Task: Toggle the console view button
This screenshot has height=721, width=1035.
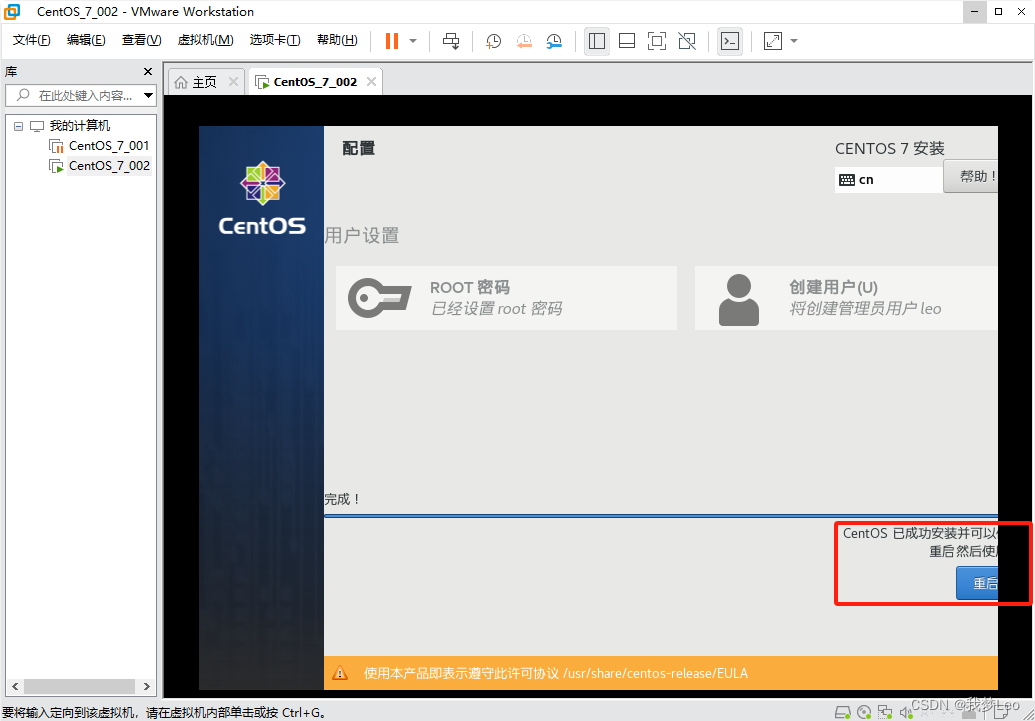Action: (729, 41)
